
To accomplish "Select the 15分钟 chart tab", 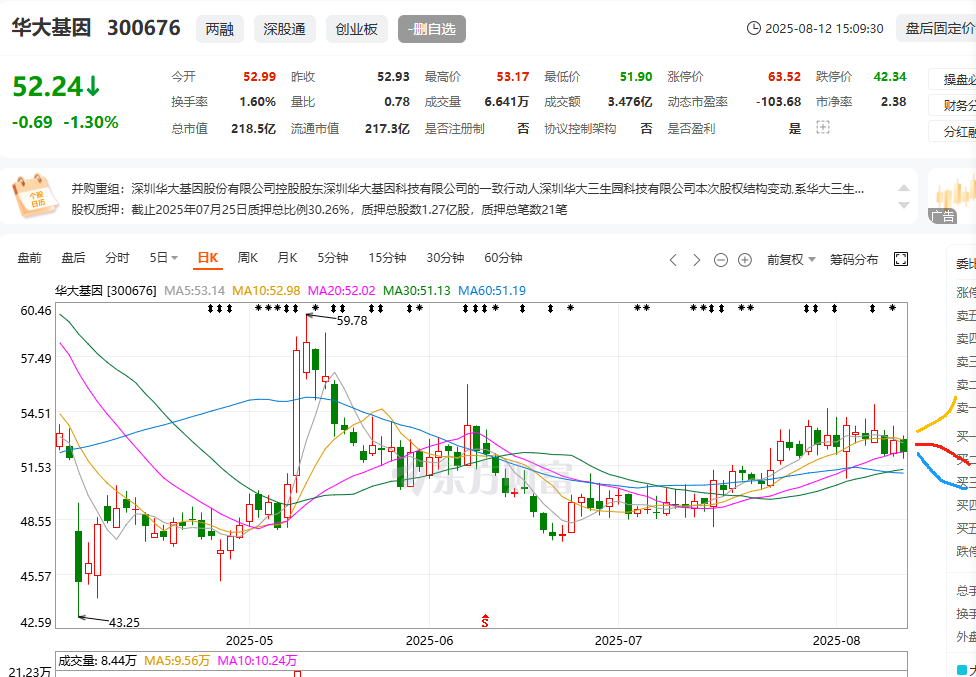I will click(387, 258).
